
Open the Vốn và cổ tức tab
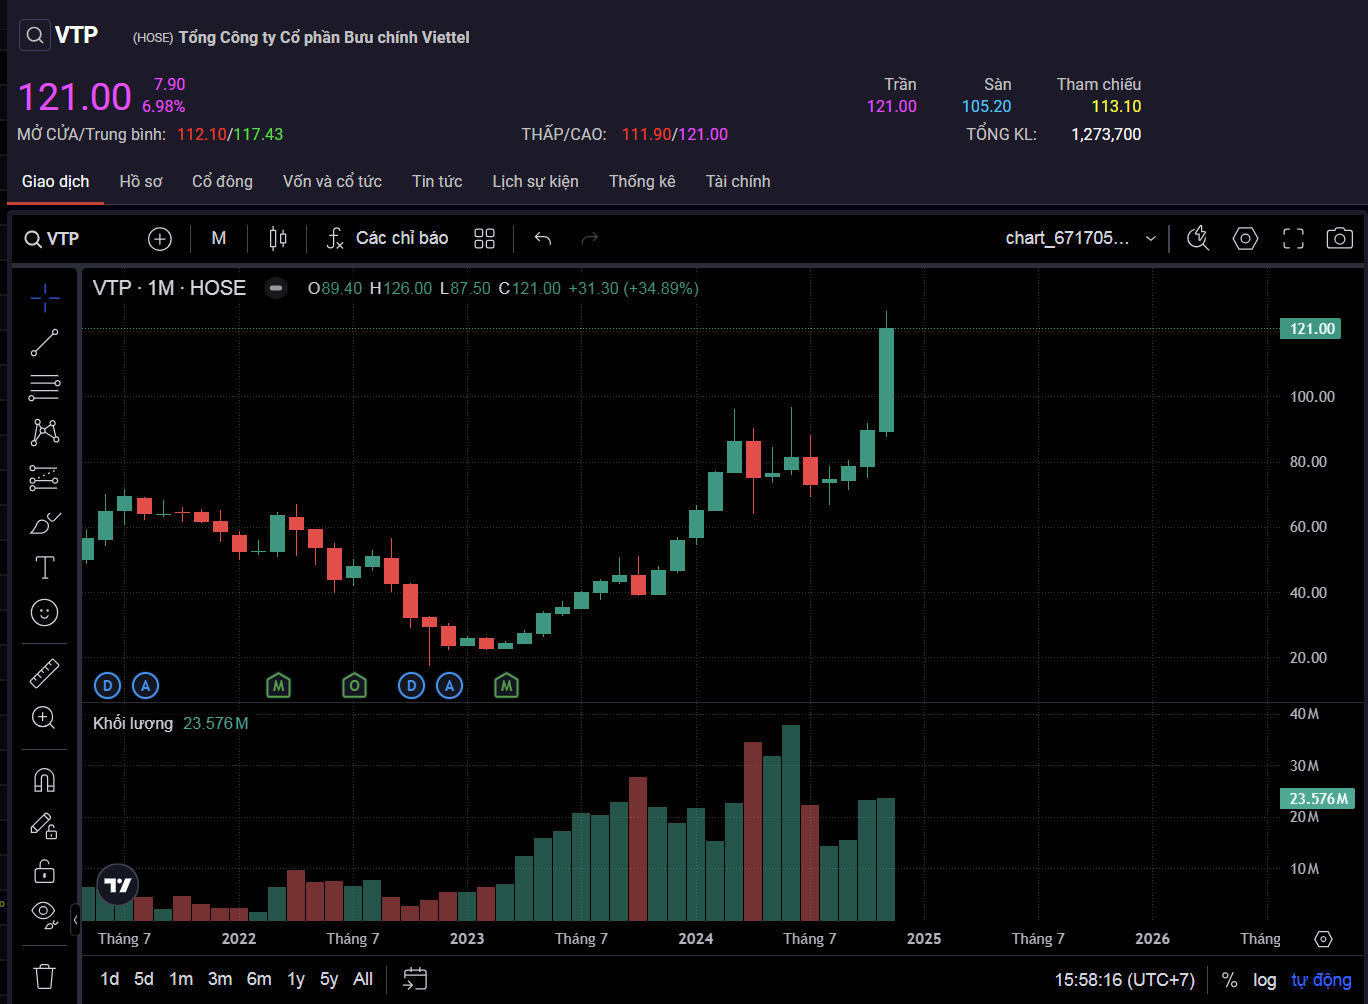click(x=332, y=181)
